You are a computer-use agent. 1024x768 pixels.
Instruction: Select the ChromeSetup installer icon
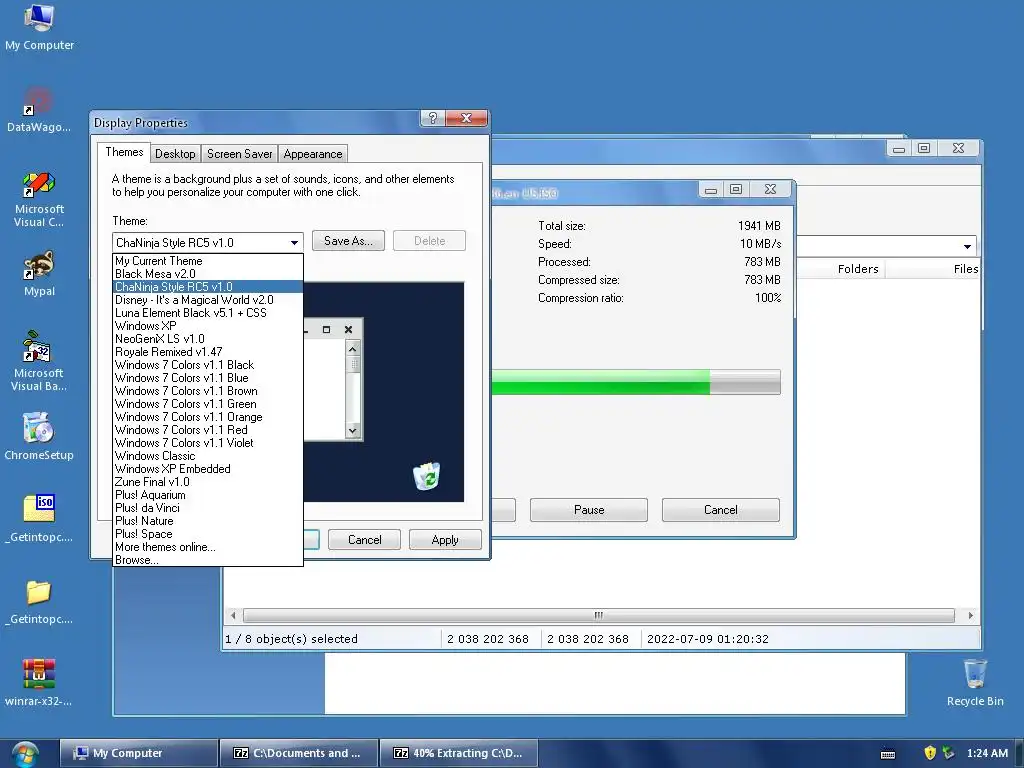pyautogui.click(x=39, y=436)
